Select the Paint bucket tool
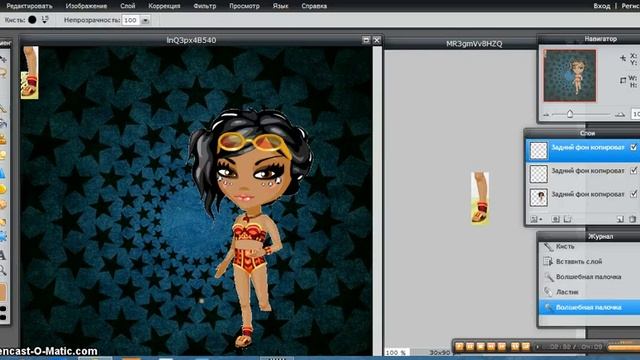Image resolution: width=640 pixels, height=360 pixels. [3, 123]
